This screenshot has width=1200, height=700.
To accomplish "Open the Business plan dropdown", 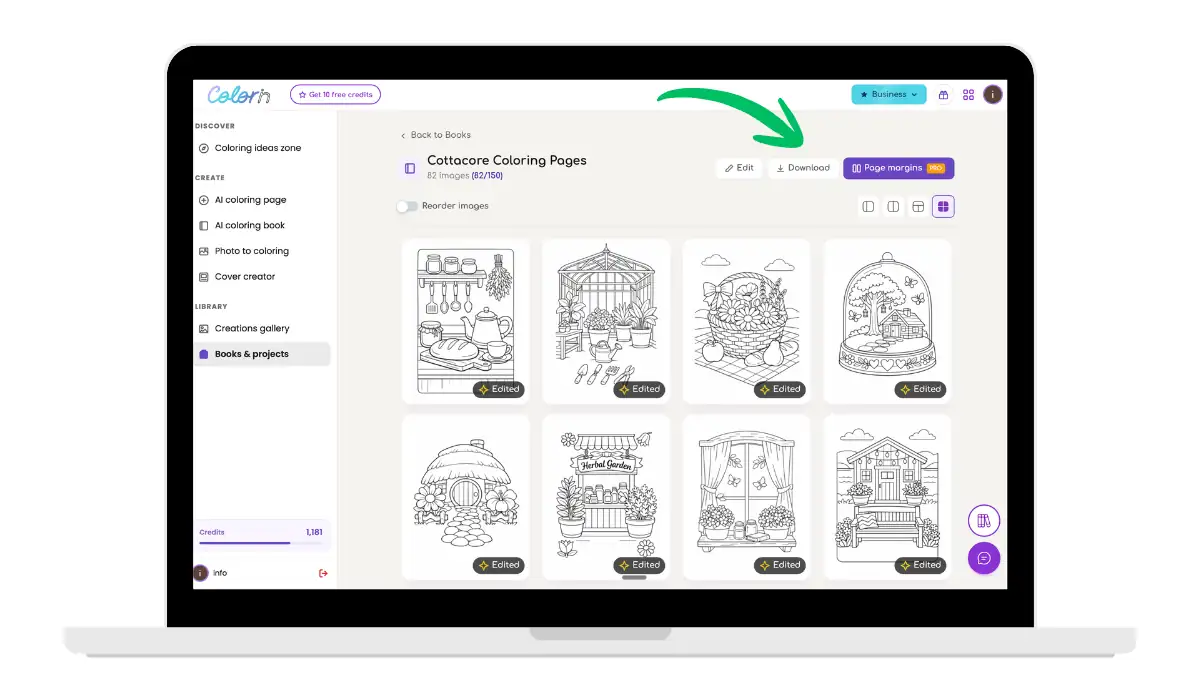I will pos(888,94).
